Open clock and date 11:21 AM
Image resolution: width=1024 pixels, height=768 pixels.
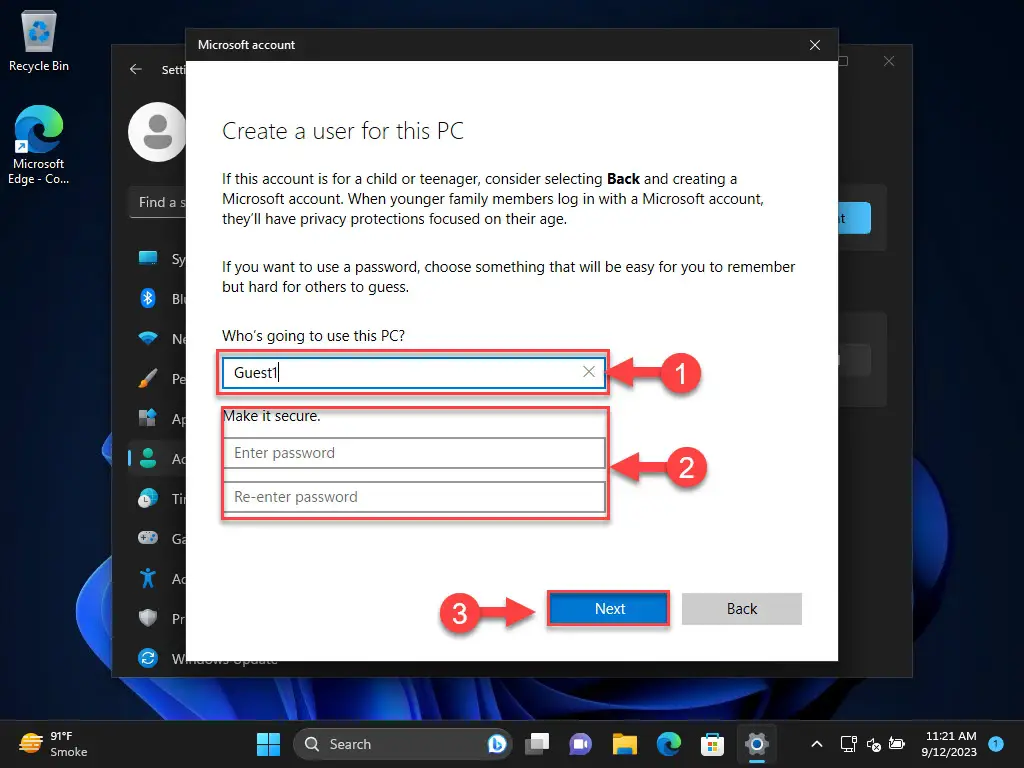tap(950, 744)
